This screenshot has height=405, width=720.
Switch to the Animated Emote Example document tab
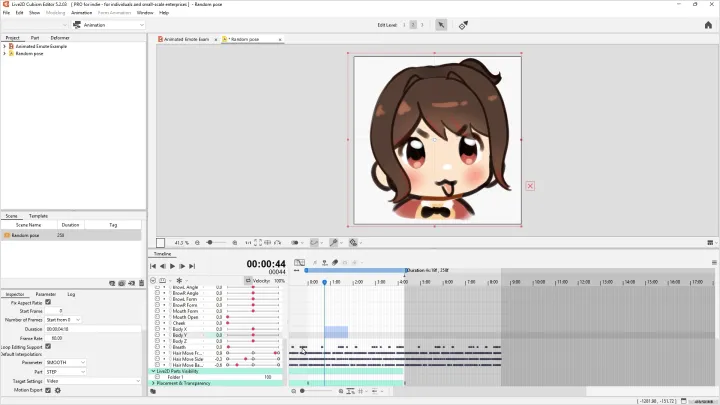[186, 39]
